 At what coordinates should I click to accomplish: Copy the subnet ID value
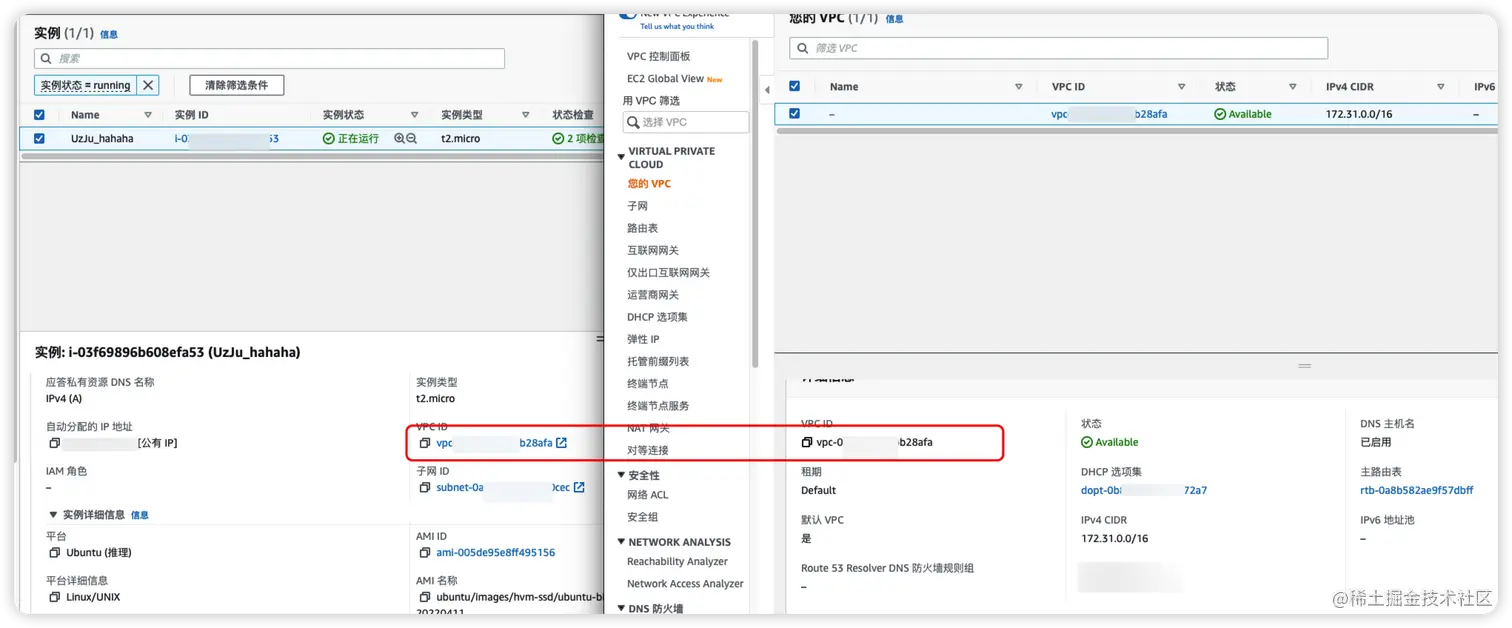pos(425,487)
